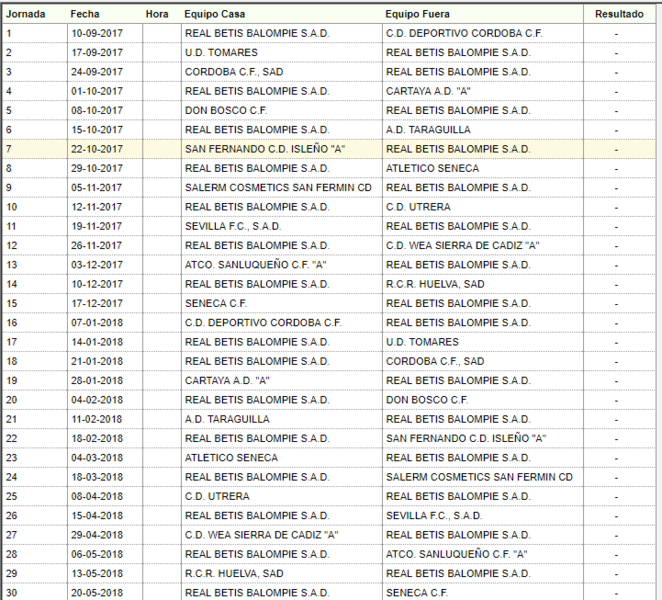The image size is (662, 600).
Task: Select ATLETICO SENECA in jornada 8
Action: pos(432,168)
